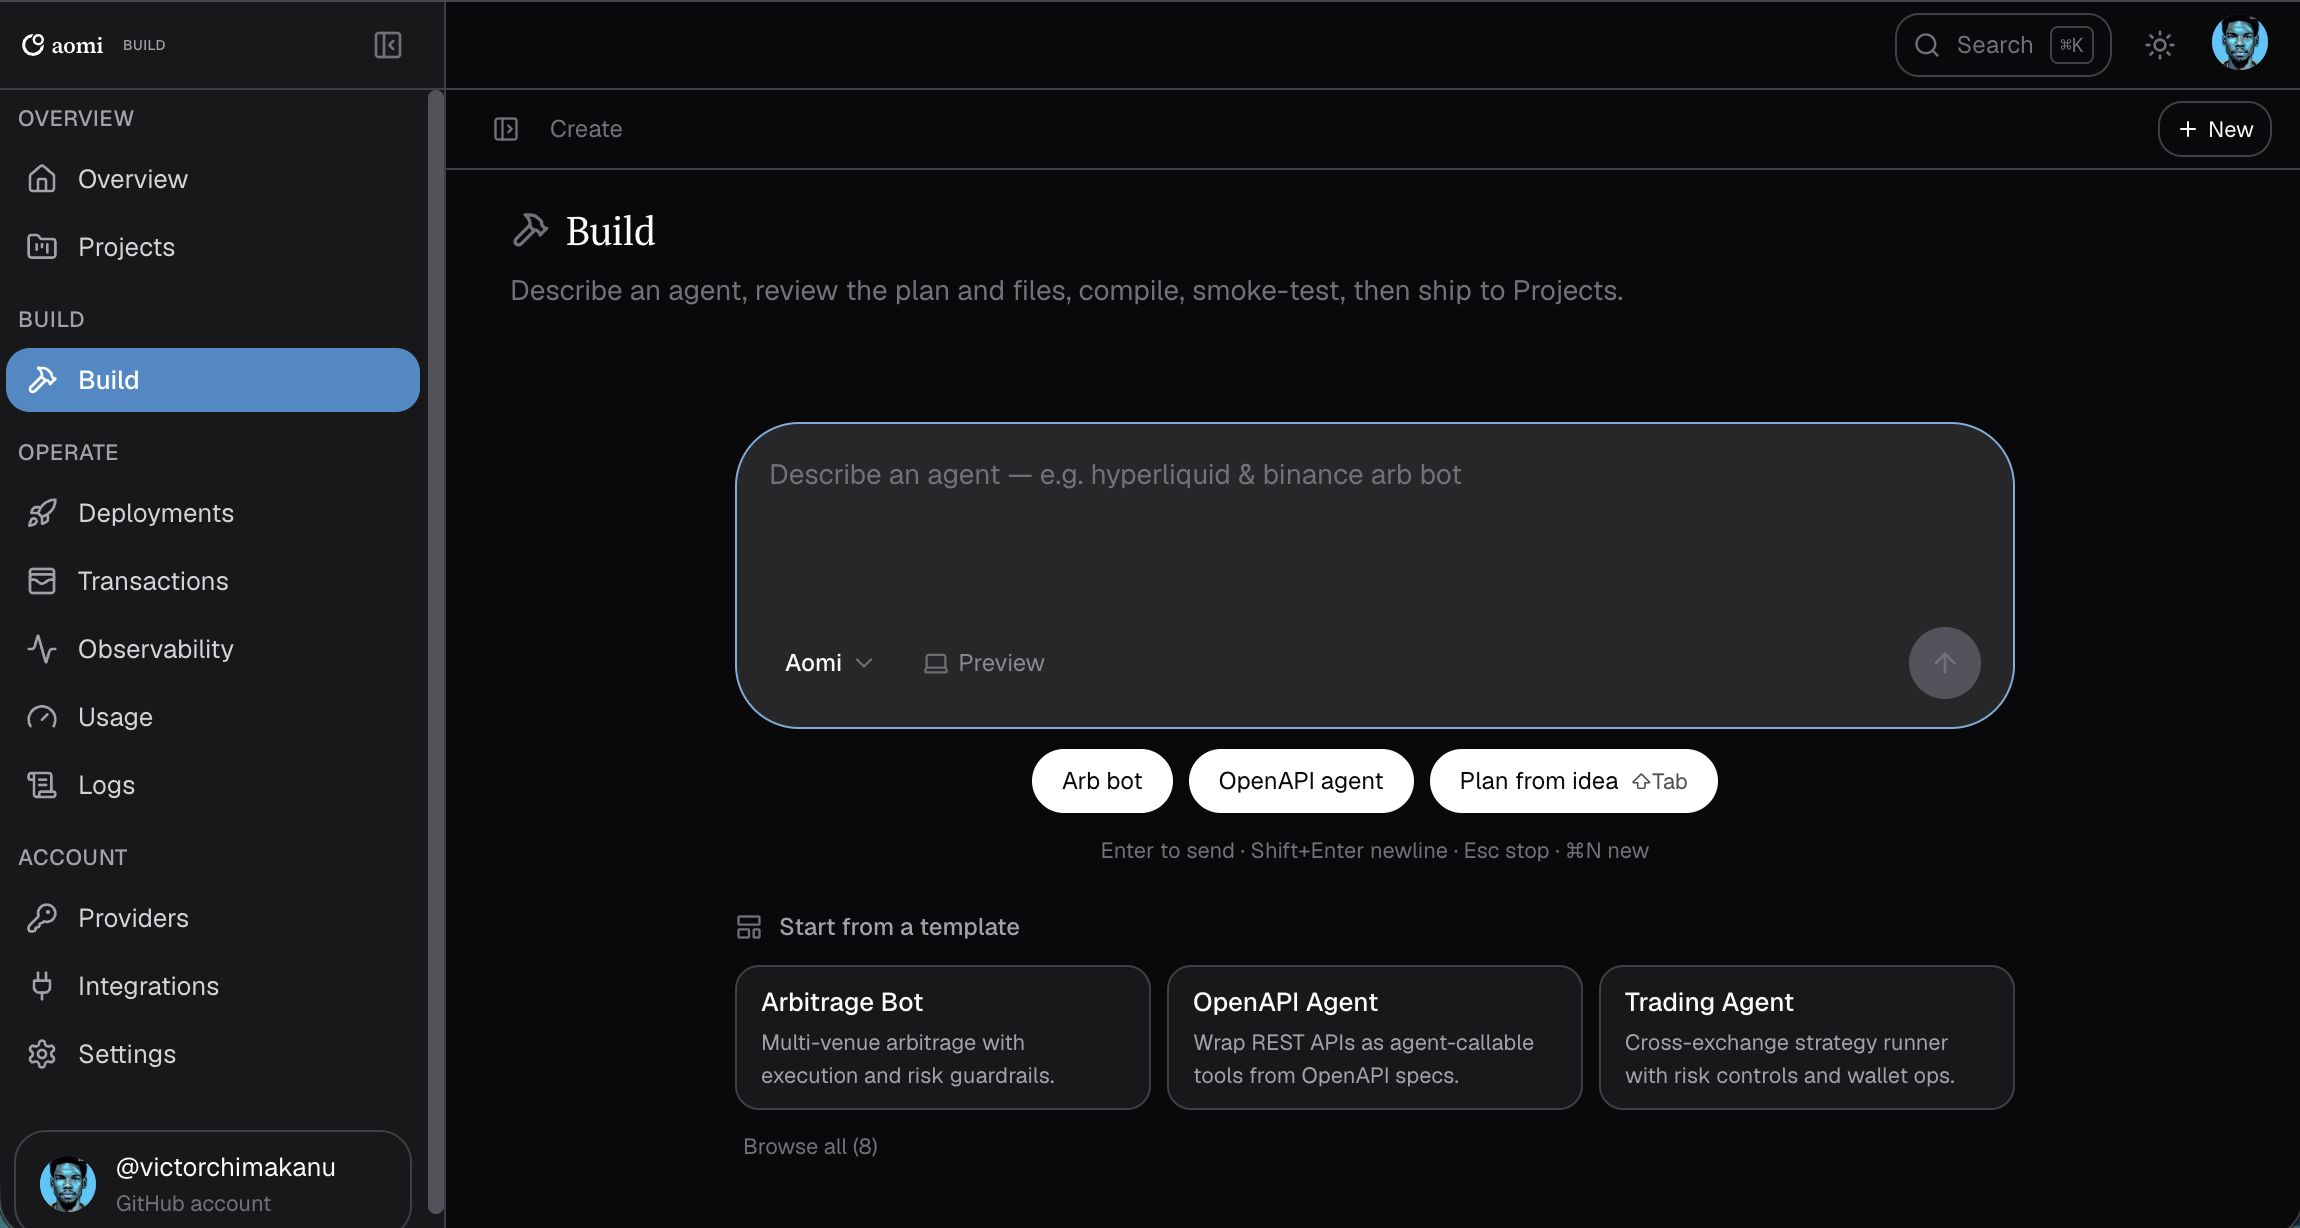This screenshot has height=1228, width=2300.
Task: Focus the Describe an agent text area
Action: [x=1374, y=530]
